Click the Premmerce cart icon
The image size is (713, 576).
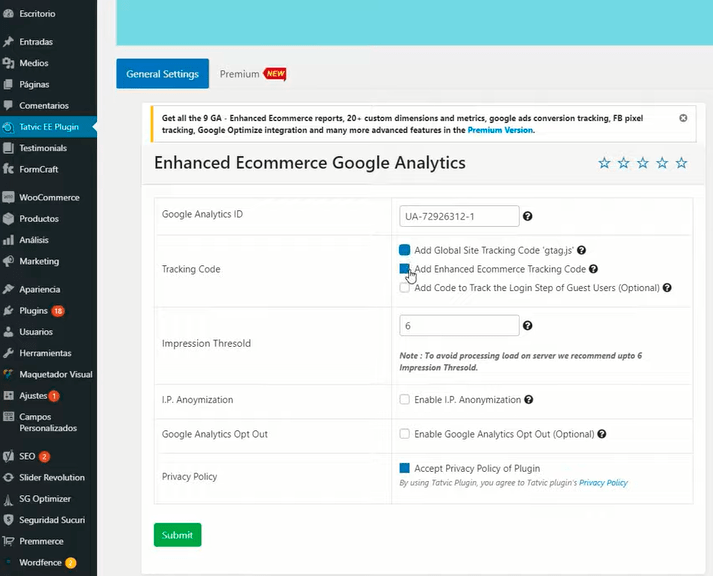pyautogui.click(x=8, y=541)
